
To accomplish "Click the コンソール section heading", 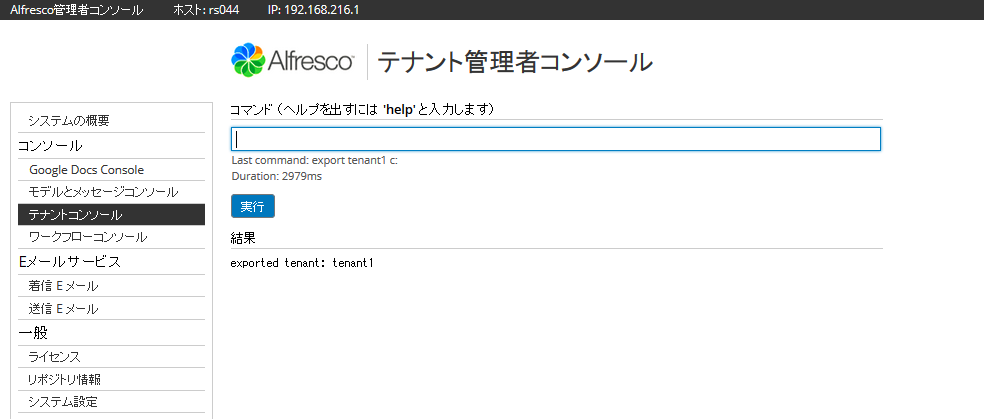I will 50,146.
